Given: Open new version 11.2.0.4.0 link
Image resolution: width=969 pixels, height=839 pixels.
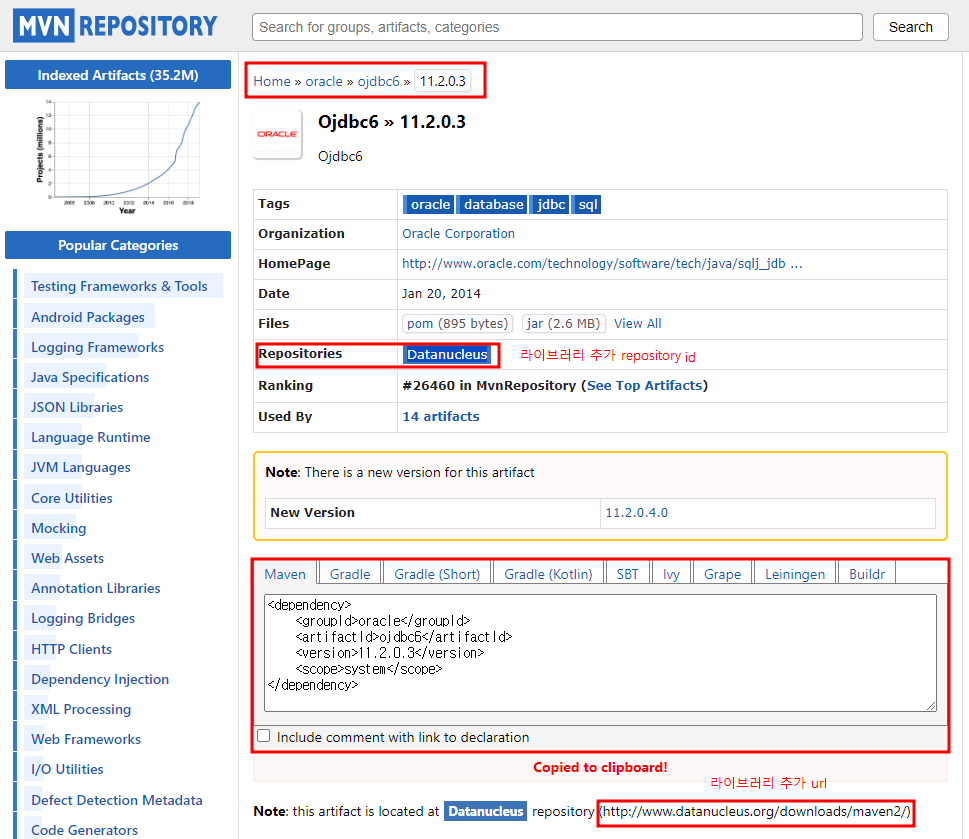Looking at the screenshot, I should pos(637,513).
